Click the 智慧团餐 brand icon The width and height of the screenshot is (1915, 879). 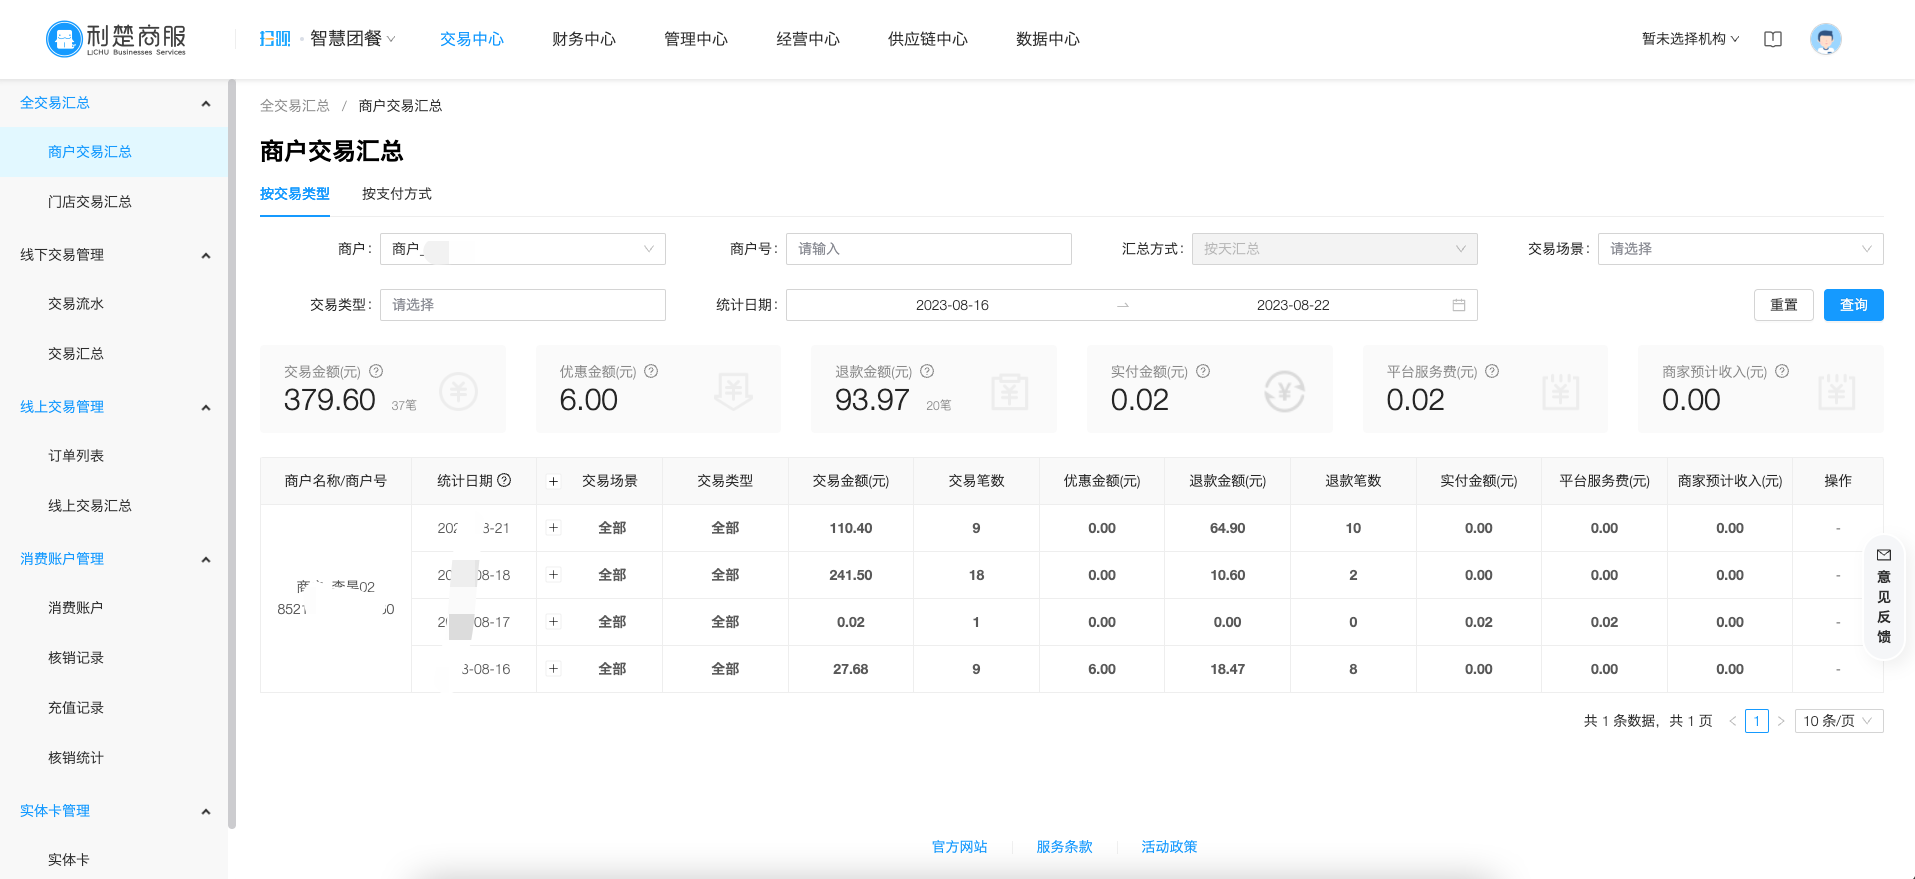275,39
